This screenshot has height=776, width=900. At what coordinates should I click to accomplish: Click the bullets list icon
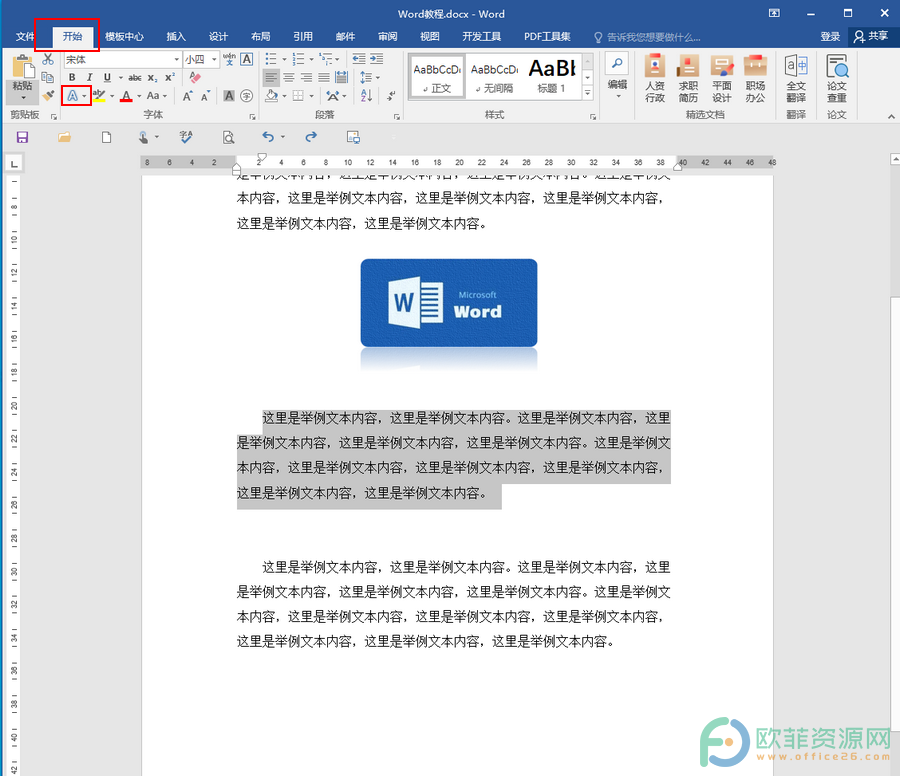point(271,59)
